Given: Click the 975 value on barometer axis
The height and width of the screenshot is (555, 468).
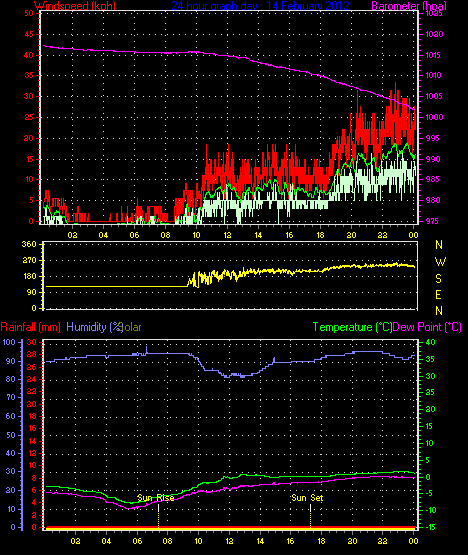Looking at the screenshot, I should coord(432,221).
